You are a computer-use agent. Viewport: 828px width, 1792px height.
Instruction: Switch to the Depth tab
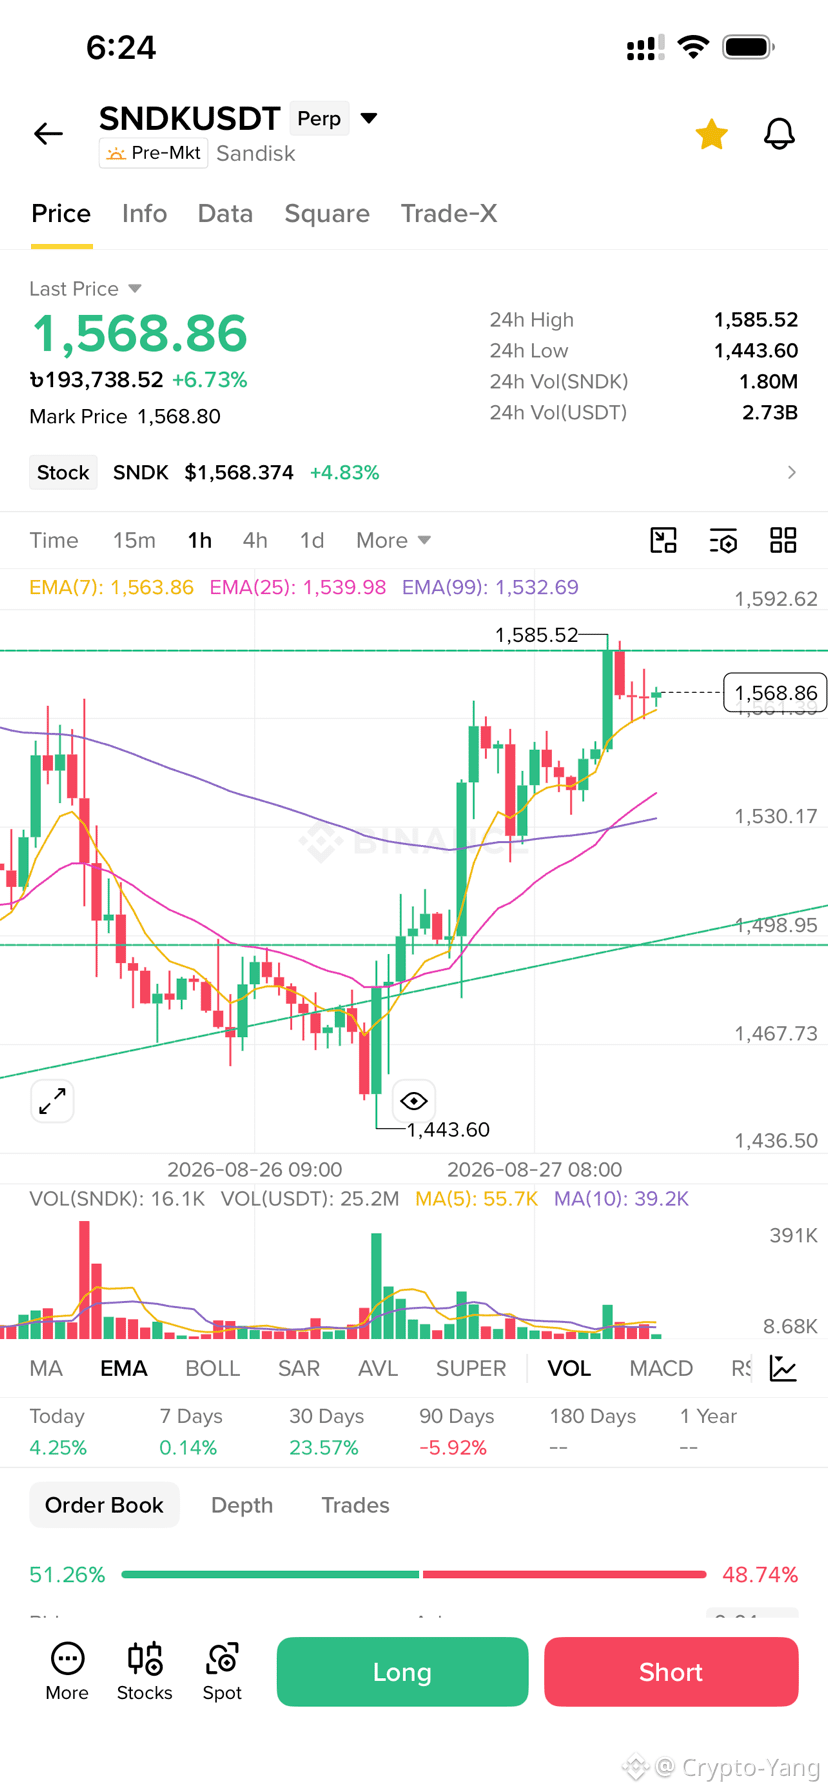pos(242,1505)
